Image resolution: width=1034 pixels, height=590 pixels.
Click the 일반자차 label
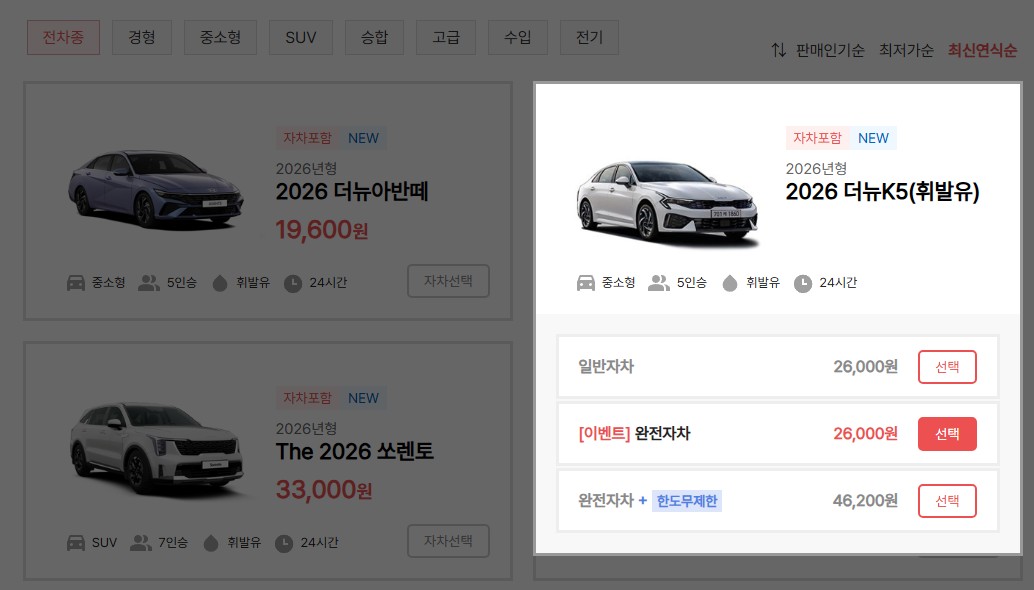click(606, 367)
